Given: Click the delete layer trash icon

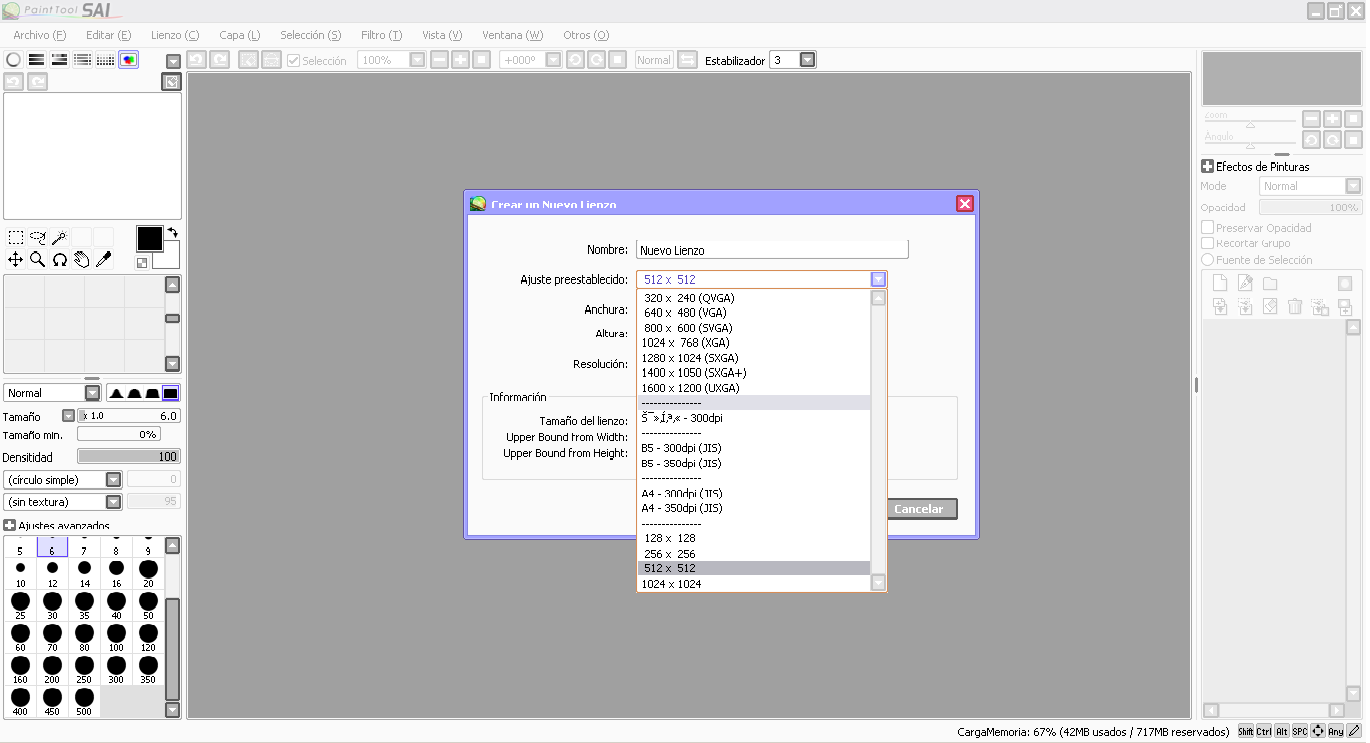Looking at the screenshot, I should pyautogui.click(x=1295, y=307).
